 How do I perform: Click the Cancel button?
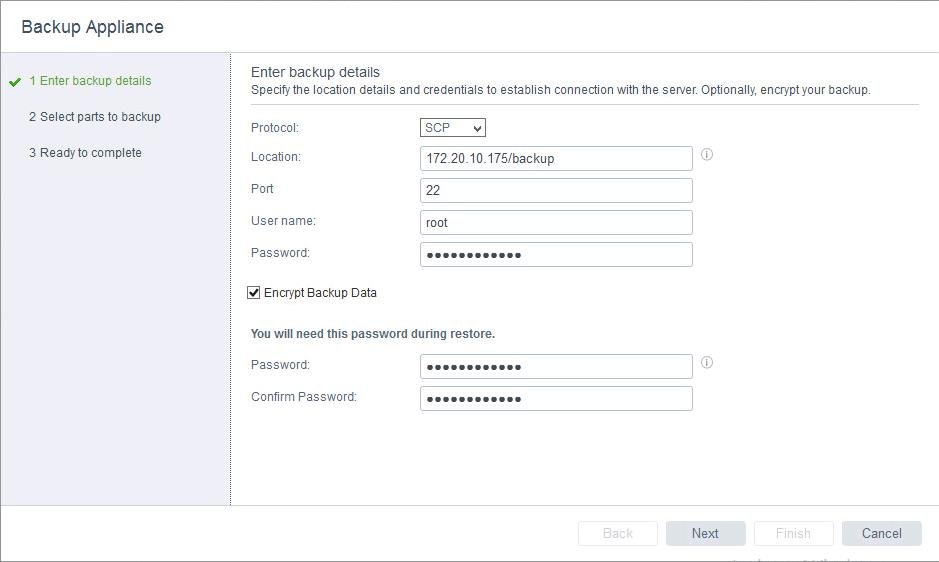[881, 533]
